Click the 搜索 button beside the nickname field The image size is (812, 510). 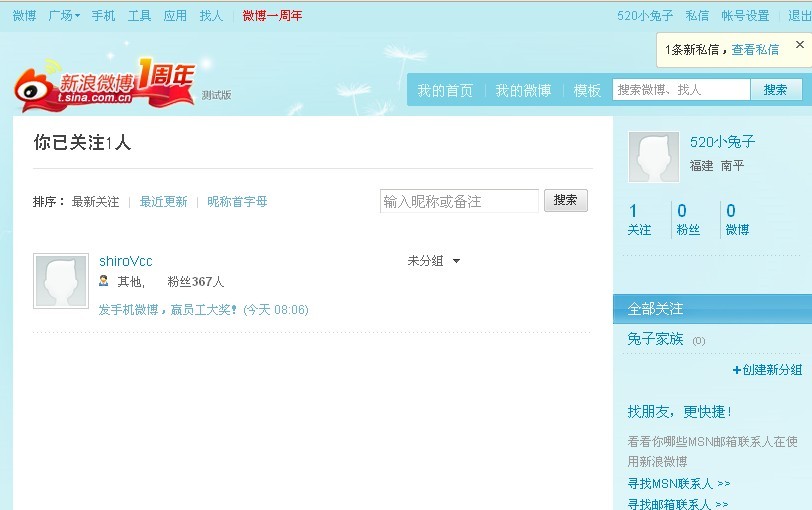tap(566, 200)
